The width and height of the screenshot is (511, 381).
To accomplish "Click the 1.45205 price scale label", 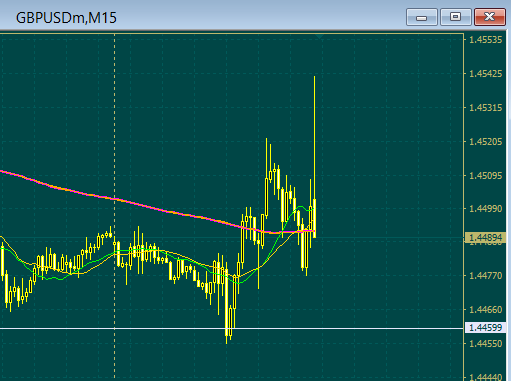I will [x=485, y=142].
